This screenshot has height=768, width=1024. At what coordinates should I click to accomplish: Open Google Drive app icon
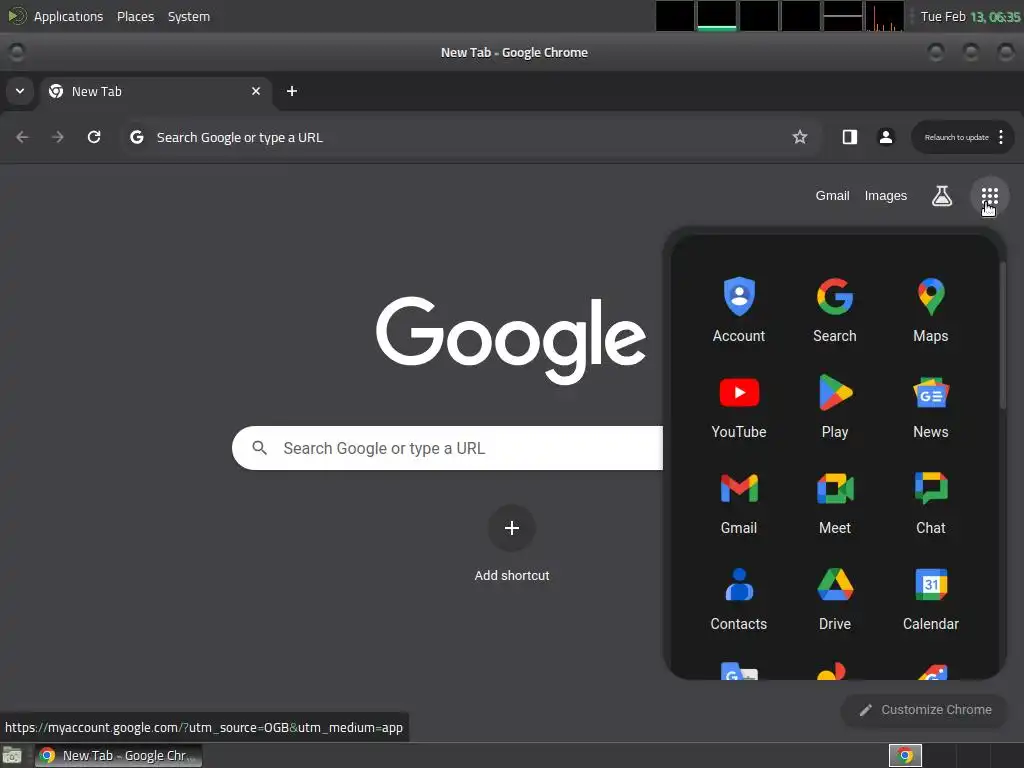pos(835,598)
